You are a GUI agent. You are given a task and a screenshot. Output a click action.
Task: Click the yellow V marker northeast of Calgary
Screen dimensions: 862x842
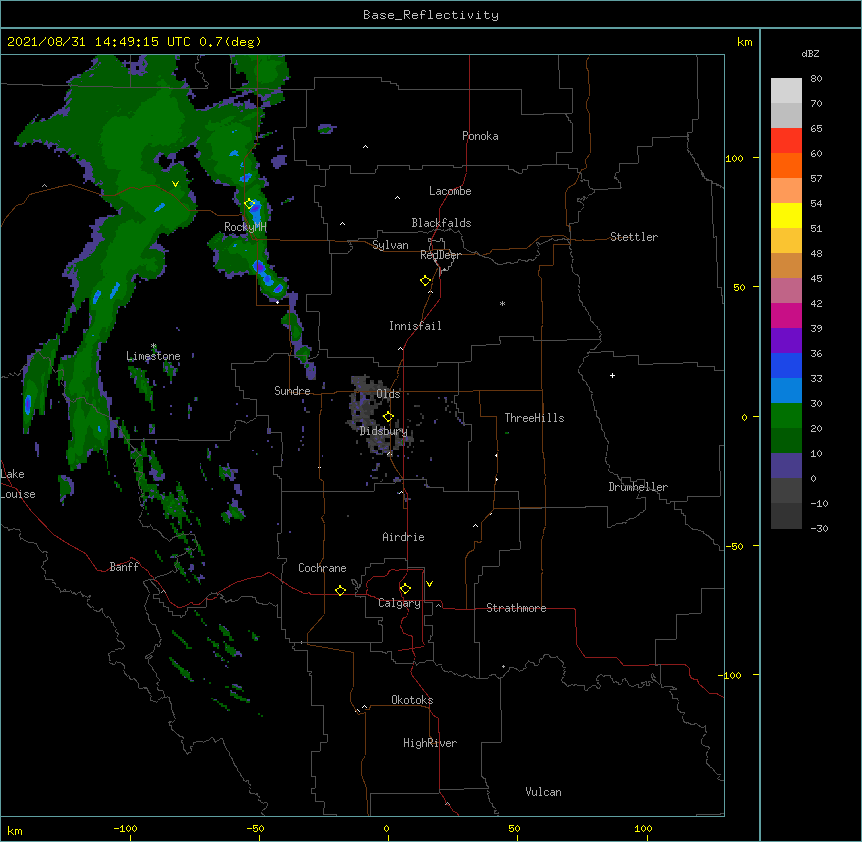click(x=429, y=584)
